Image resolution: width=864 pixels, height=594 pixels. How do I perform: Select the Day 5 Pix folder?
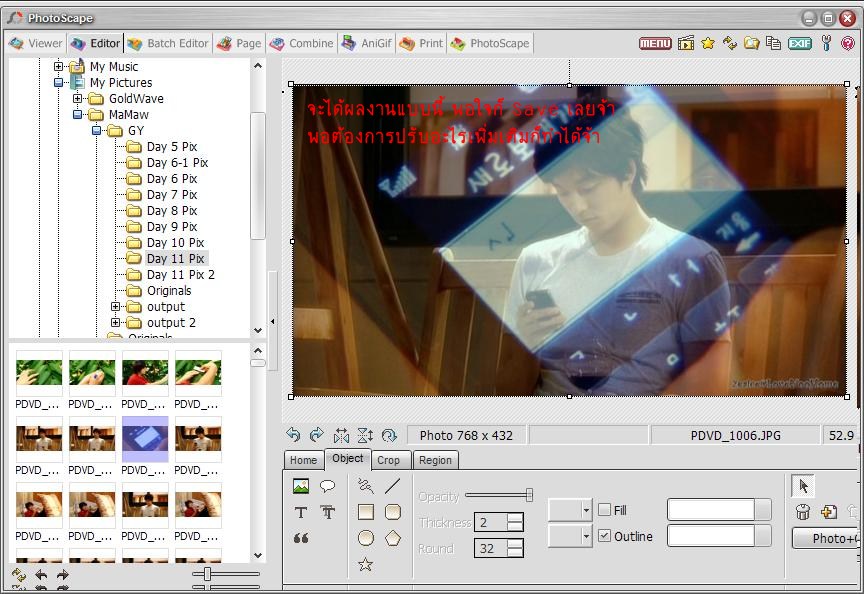[x=172, y=147]
